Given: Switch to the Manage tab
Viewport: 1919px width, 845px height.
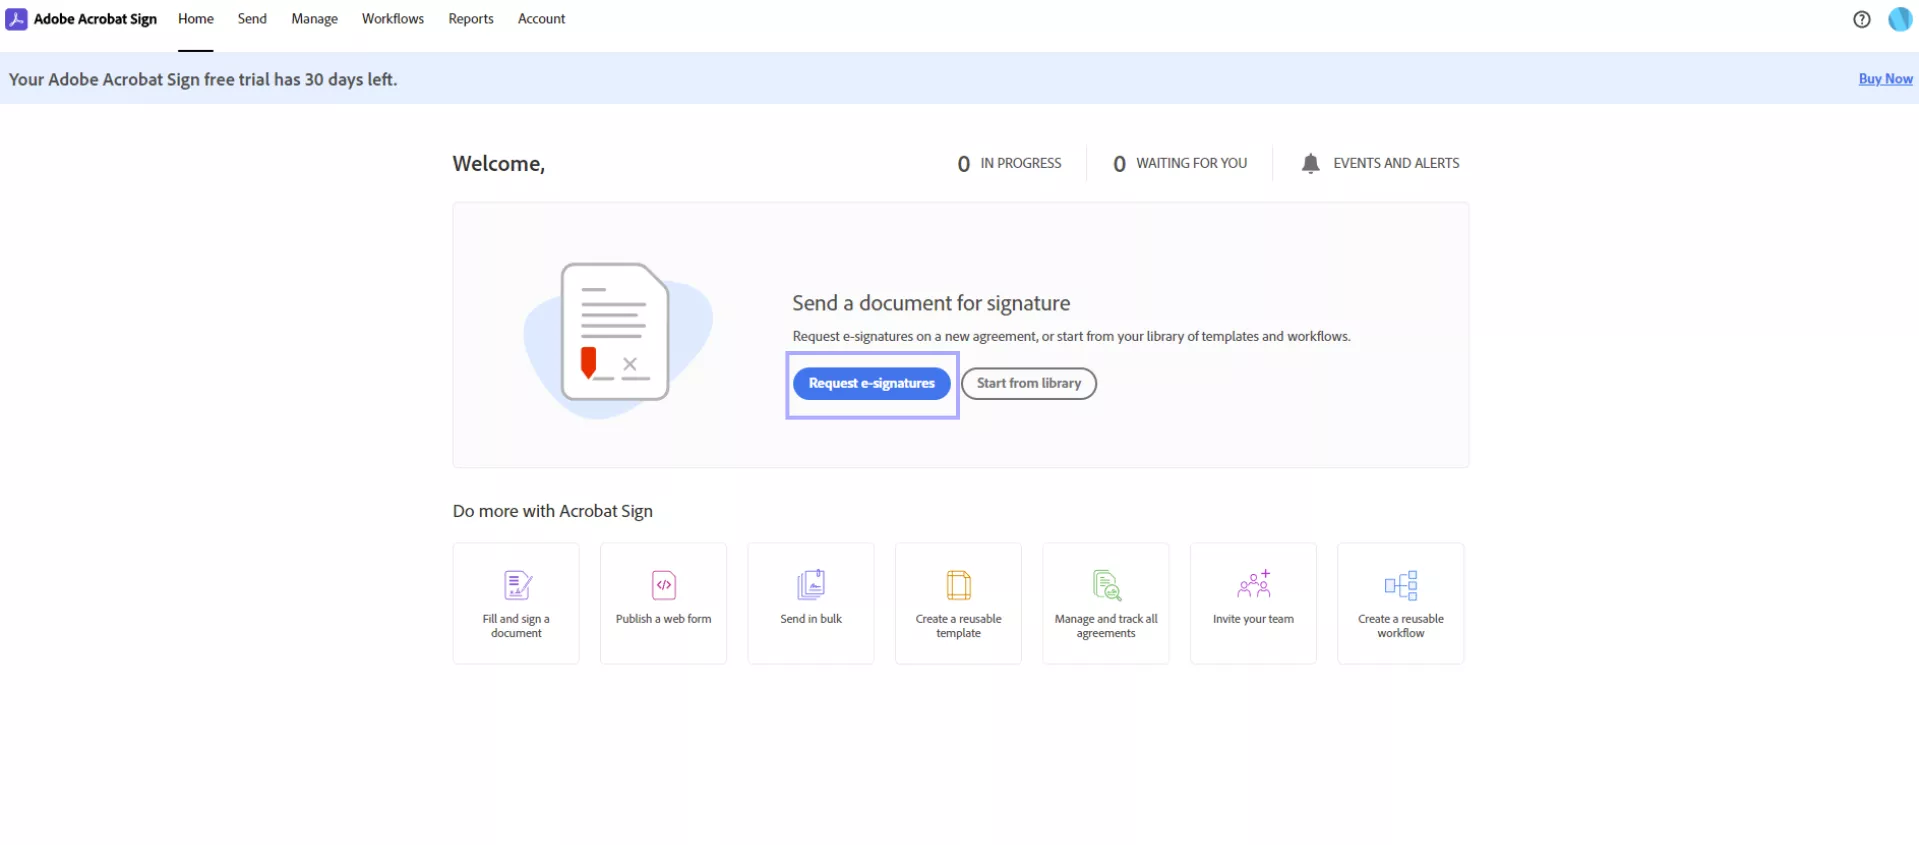Looking at the screenshot, I should pyautogui.click(x=314, y=19).
